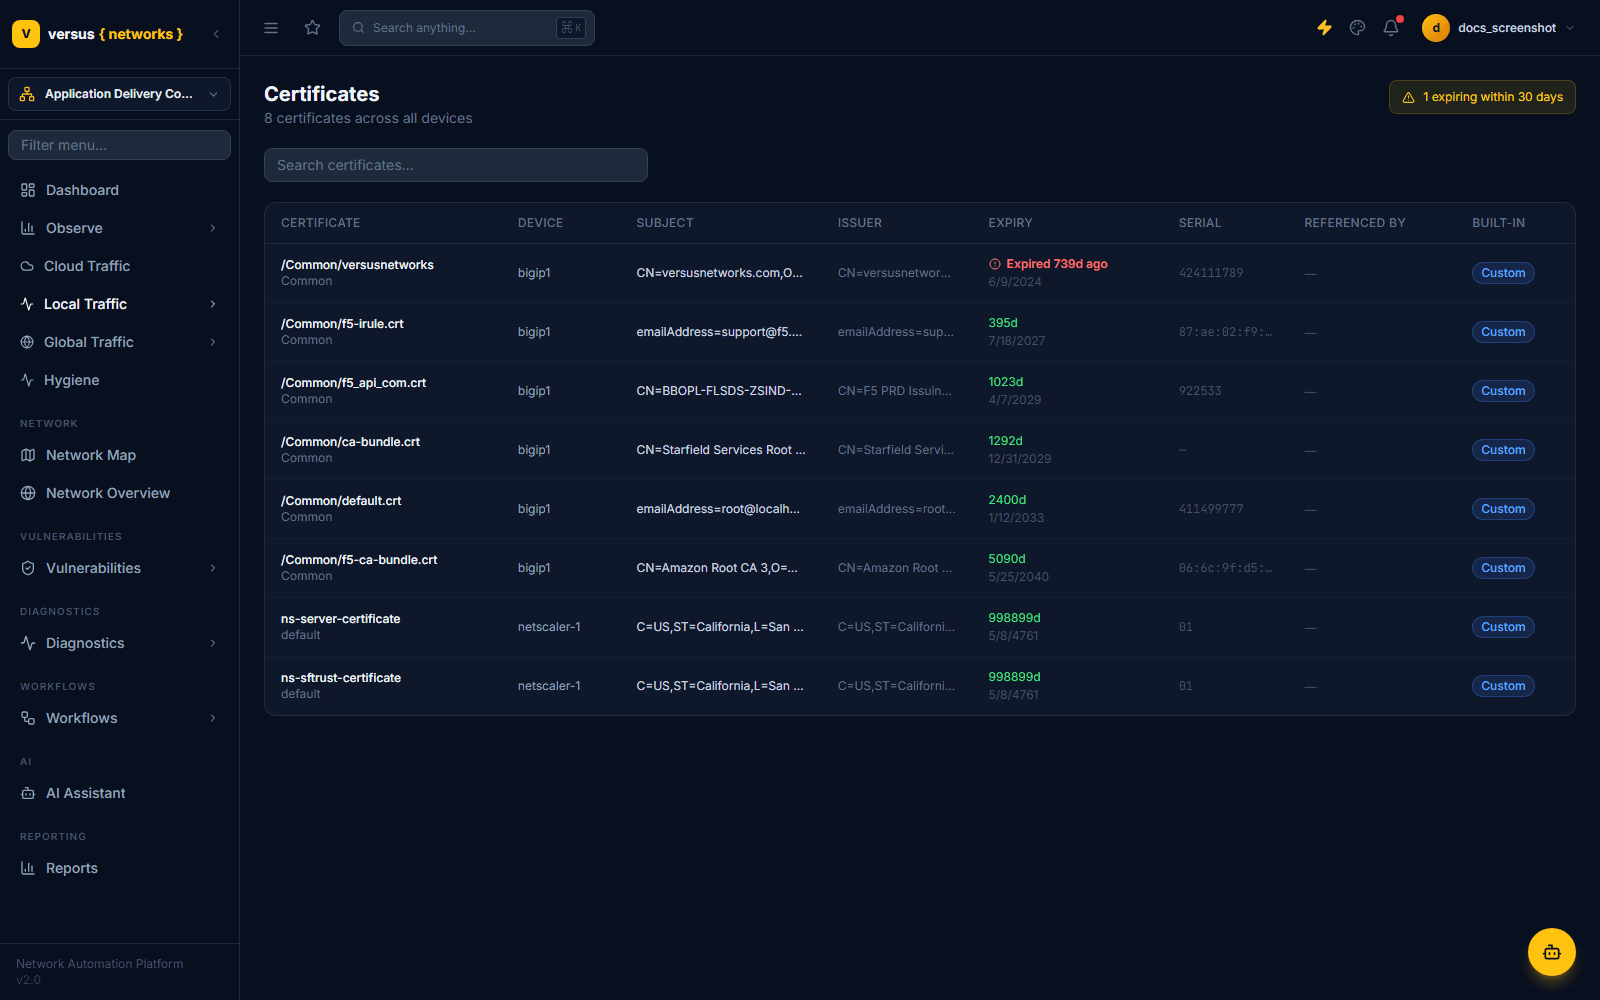Focus the Filter menu input
1600x1000 pixels.
coord(119,145)
